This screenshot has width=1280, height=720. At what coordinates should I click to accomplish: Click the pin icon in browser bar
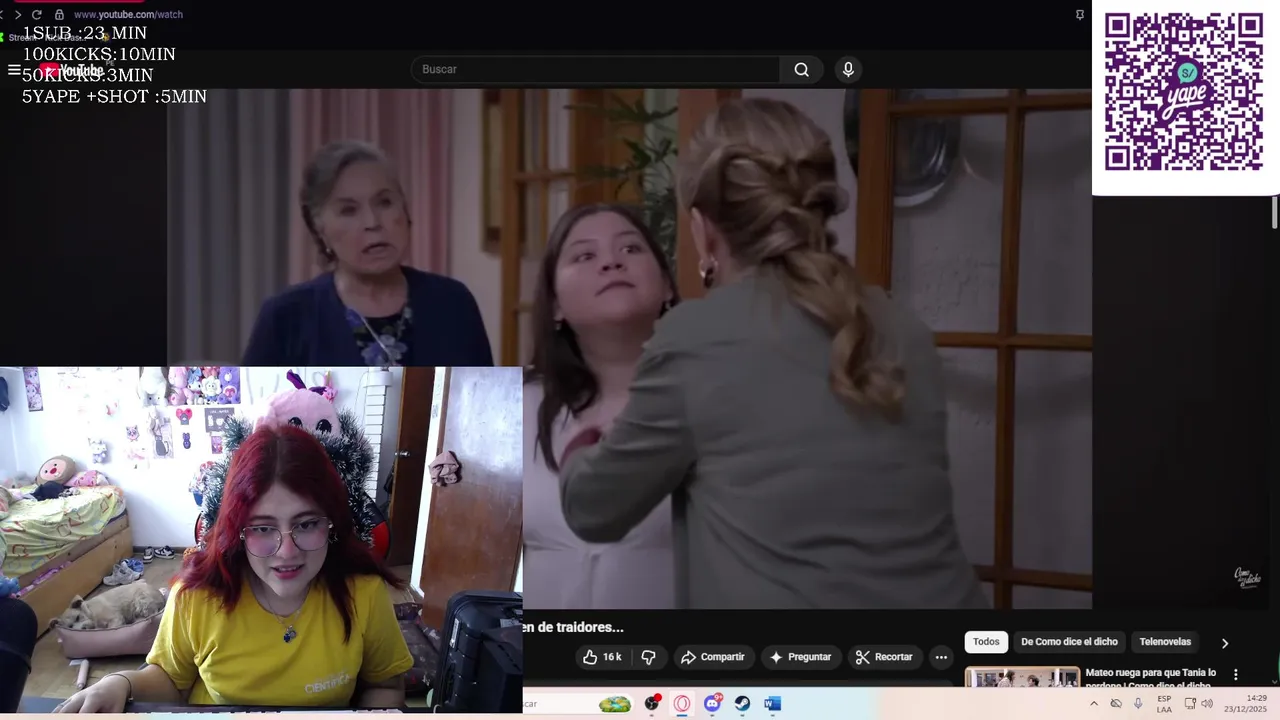coord(1080,15)
